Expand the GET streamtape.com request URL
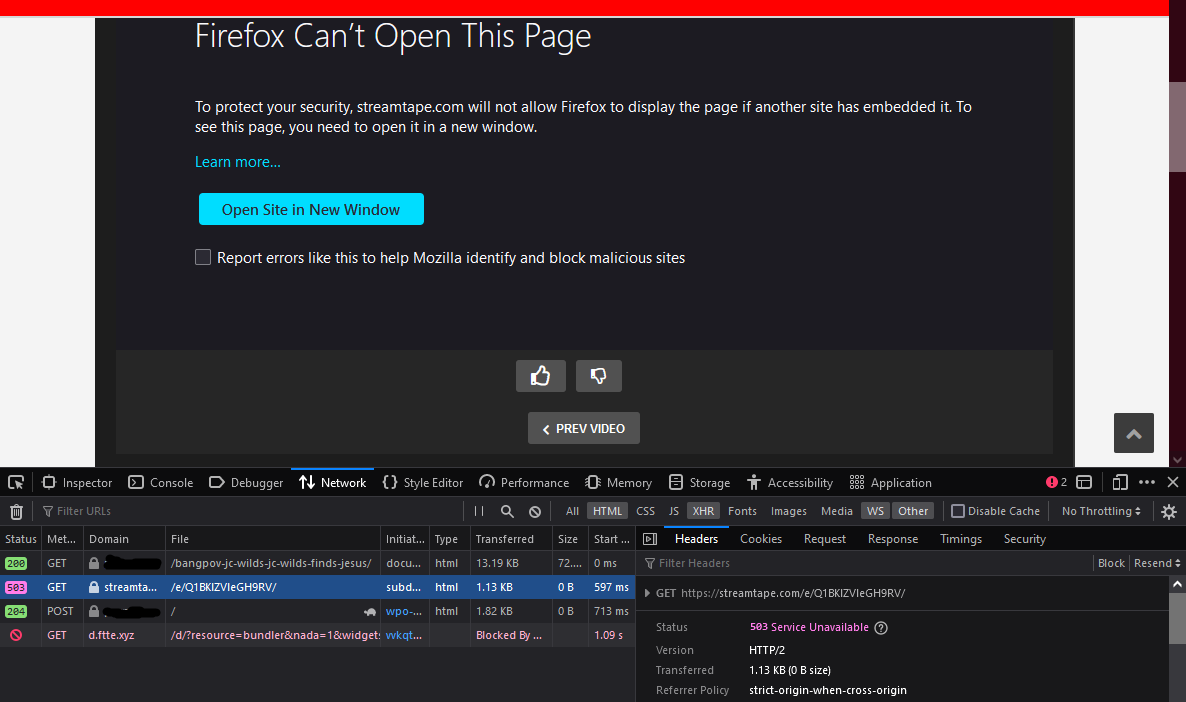1186x702 pixels. coord(647,593)
